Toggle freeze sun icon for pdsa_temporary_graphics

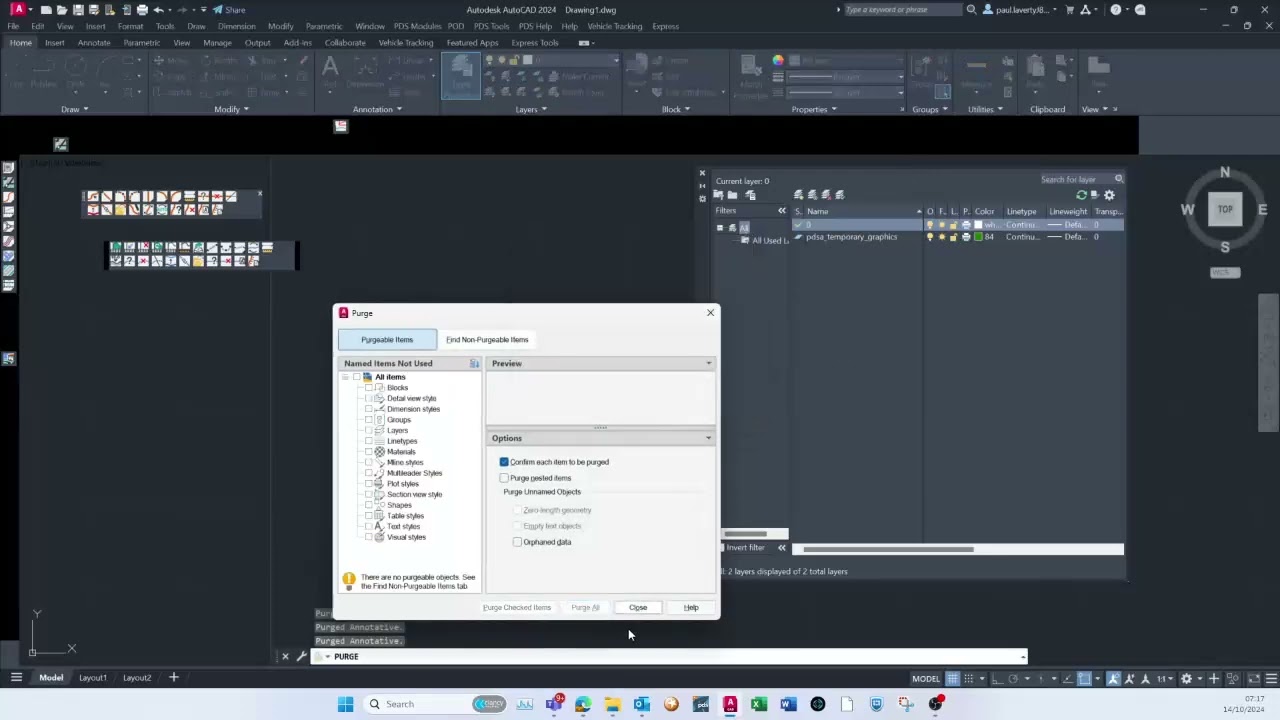(942, 237)
